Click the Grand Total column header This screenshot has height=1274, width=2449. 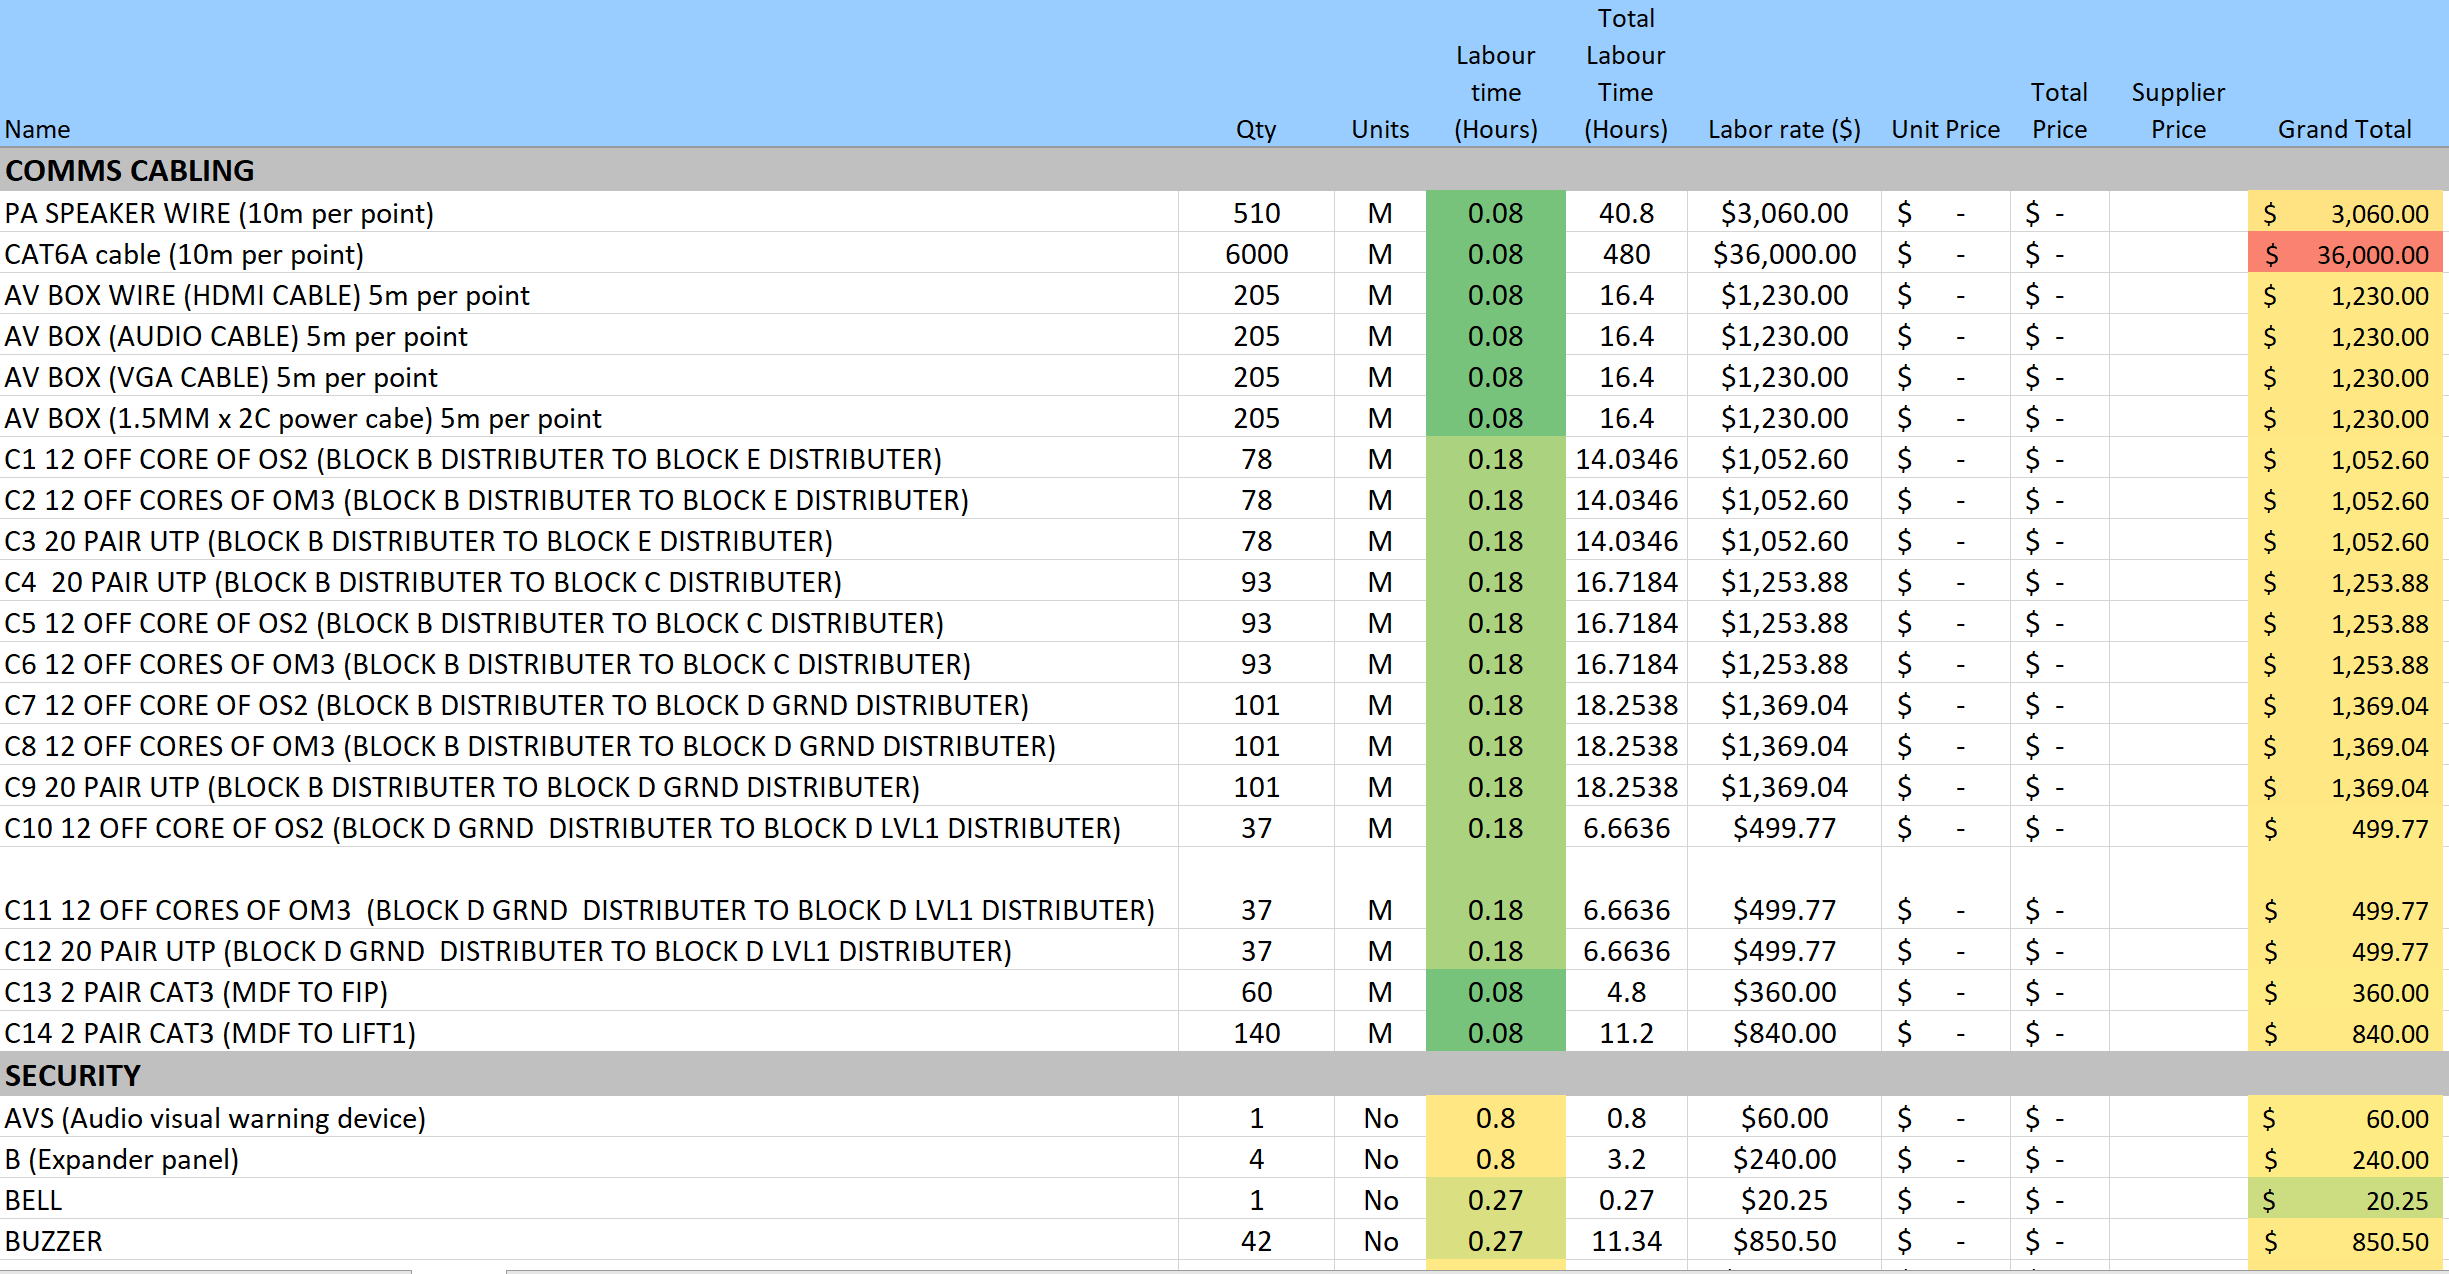pyautogui.click(x=2344, y=129)
